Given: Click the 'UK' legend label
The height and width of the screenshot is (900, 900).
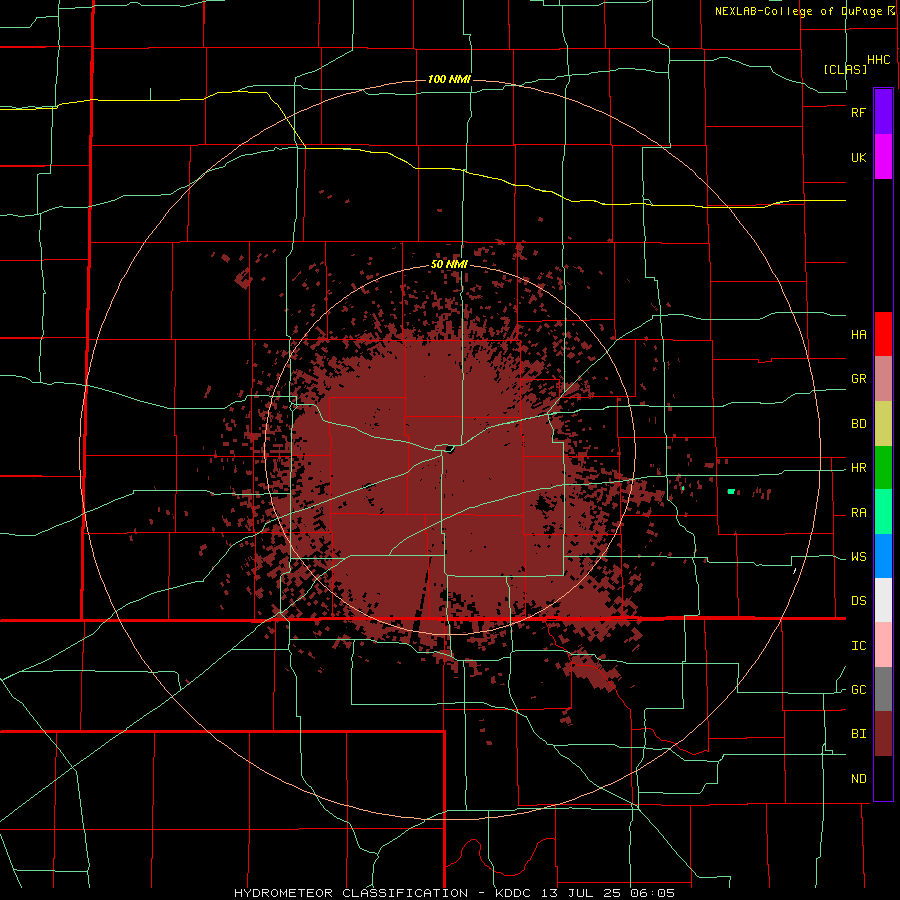Looking at the screenshot, I should click(858, 157).
